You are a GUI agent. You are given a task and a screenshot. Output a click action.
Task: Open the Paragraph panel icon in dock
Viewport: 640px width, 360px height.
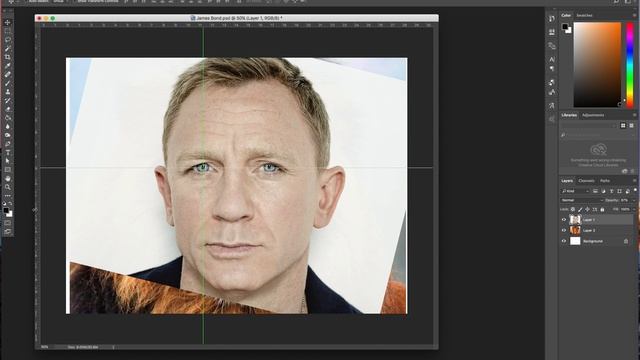click(x=552, y=68)
